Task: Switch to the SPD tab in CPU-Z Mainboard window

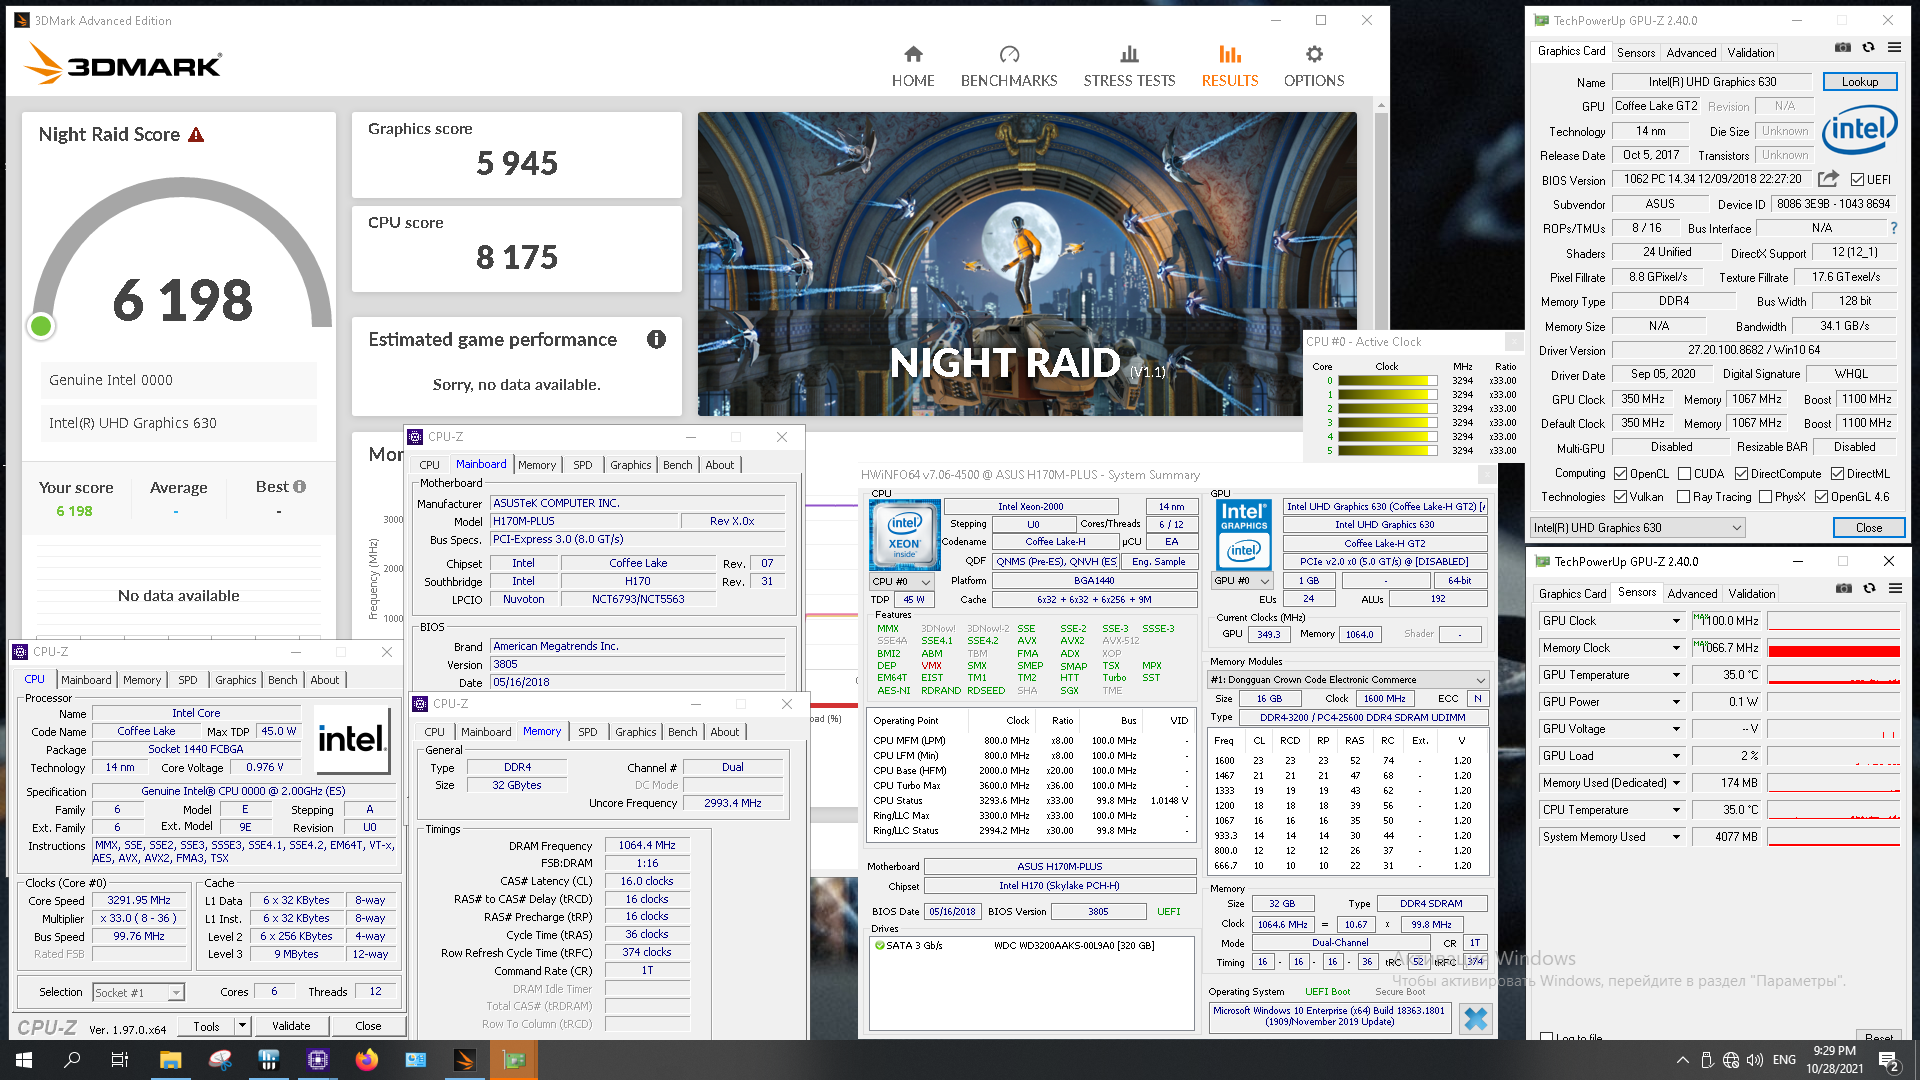Action: tap(582, 465)
